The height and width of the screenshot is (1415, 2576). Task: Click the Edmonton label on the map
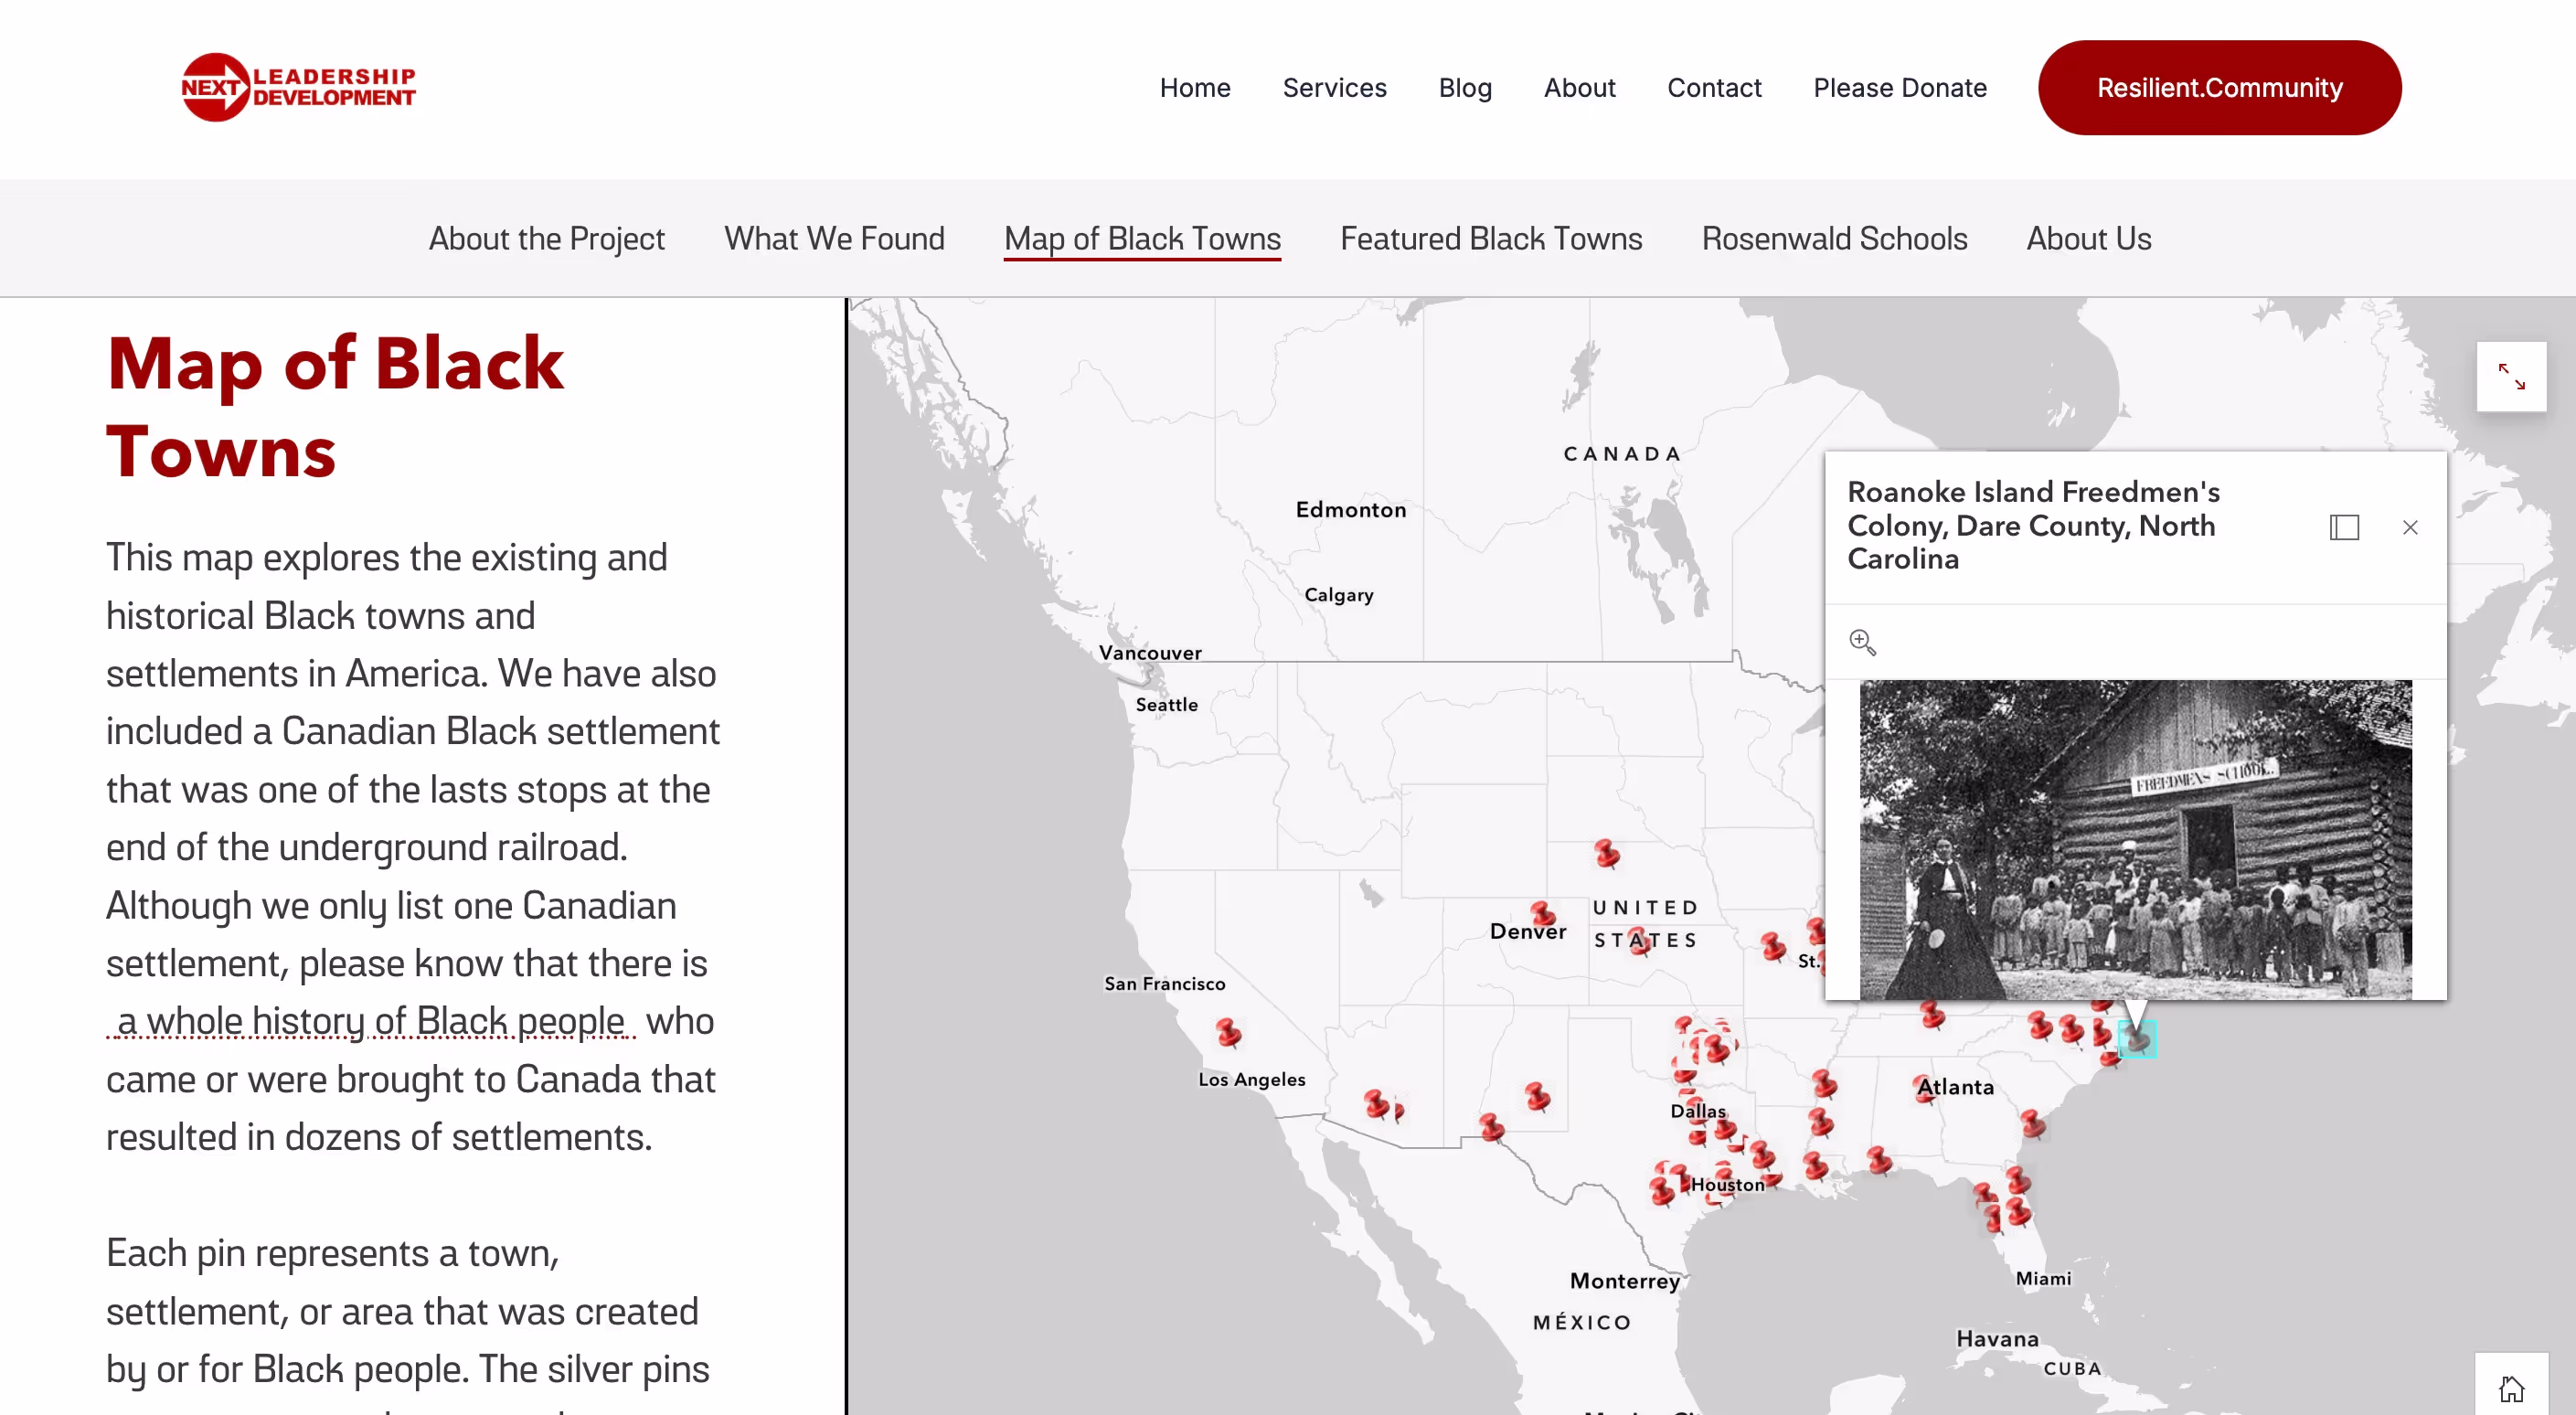coord(1350,509)
